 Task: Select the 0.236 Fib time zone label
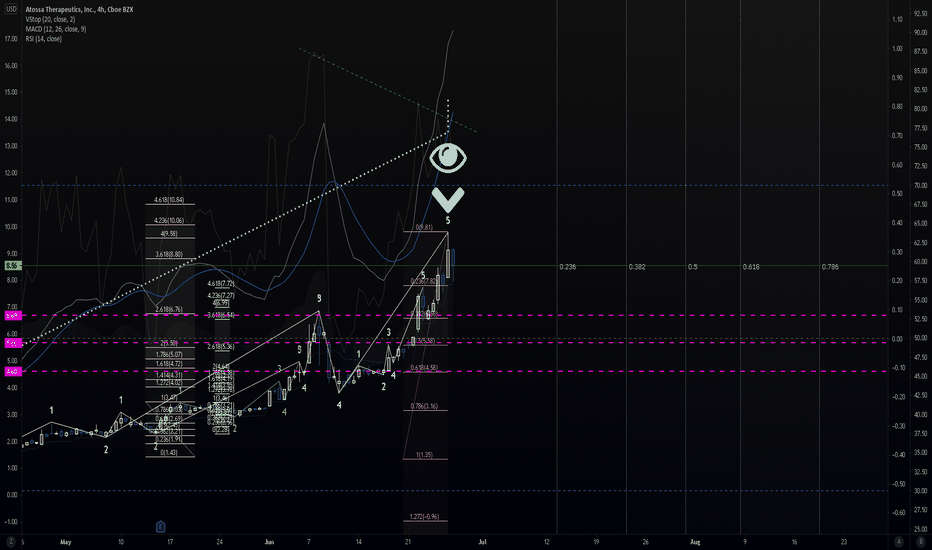point(568,267)
